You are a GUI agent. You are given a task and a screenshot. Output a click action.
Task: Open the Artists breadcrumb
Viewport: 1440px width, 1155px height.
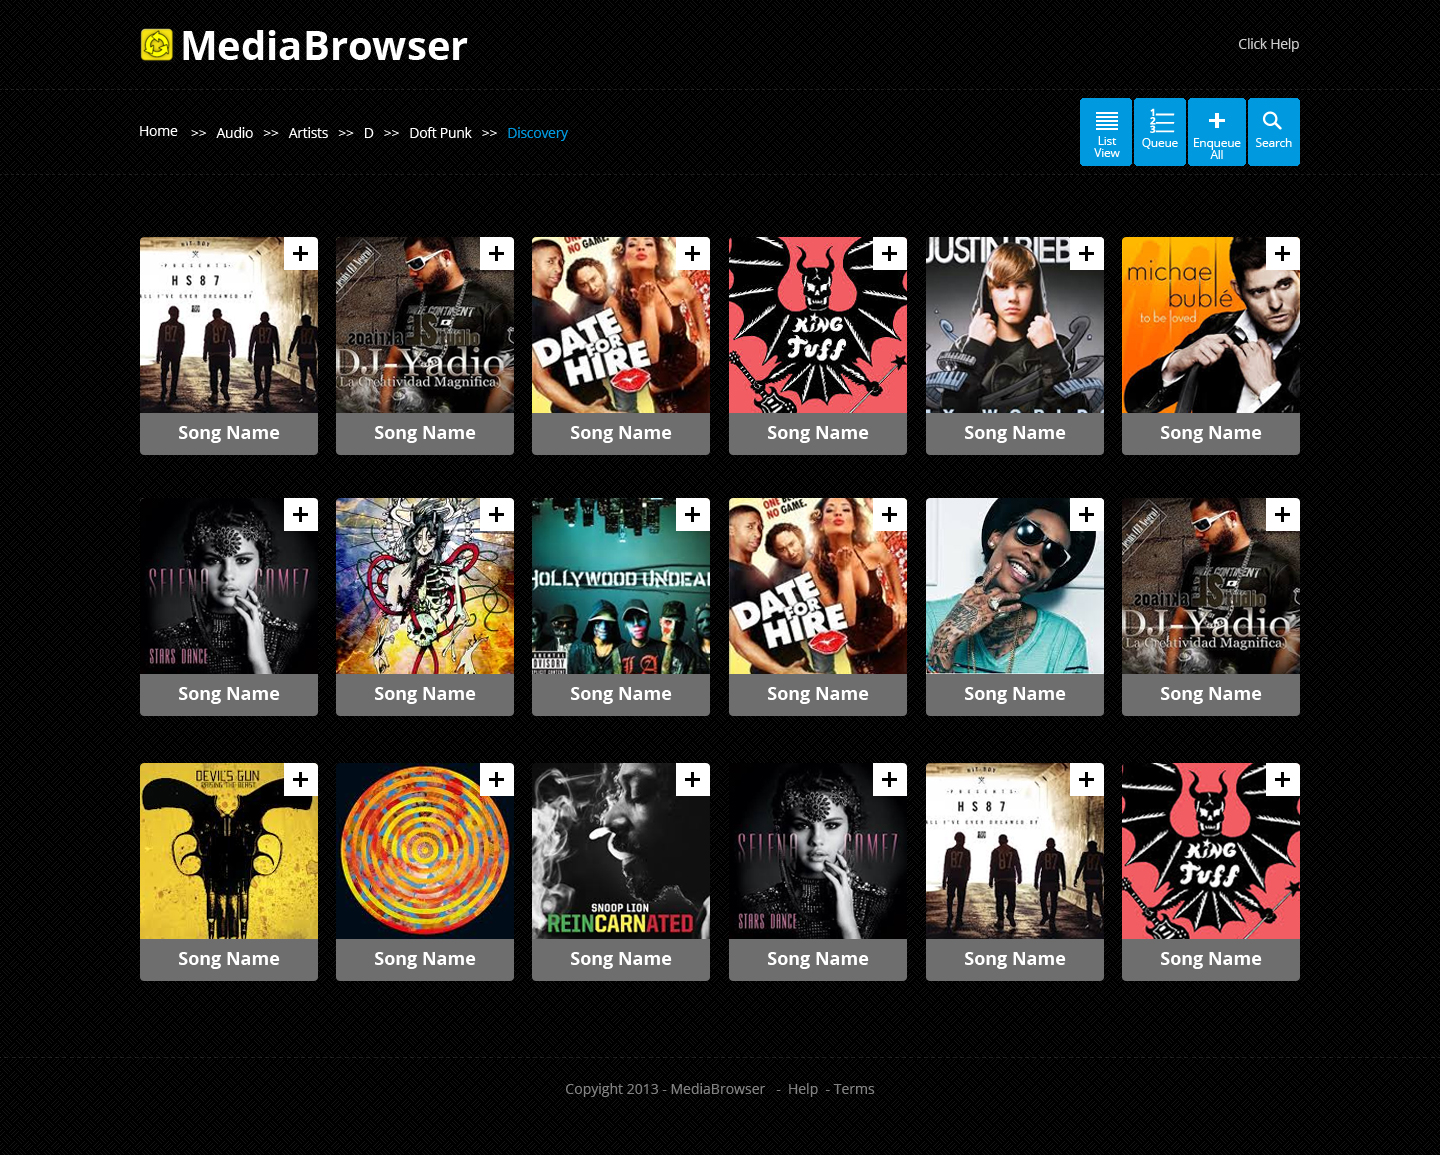tap(308, 133)
